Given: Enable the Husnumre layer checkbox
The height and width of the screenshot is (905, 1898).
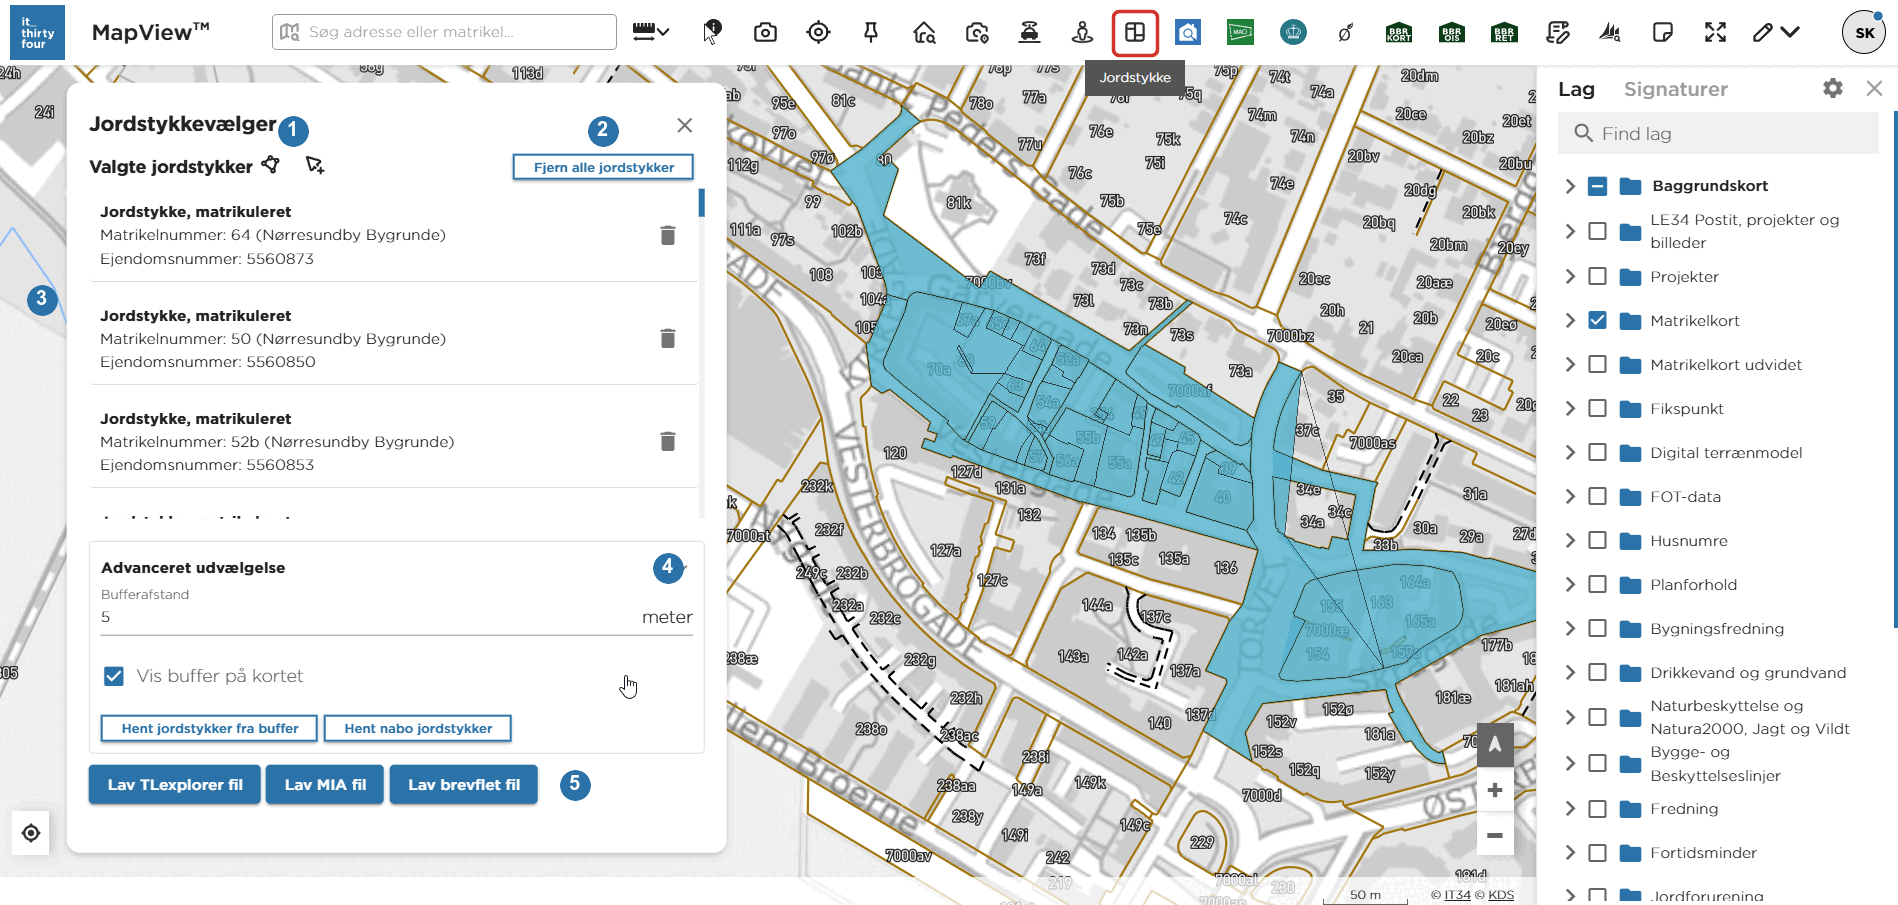Looking at the screenshot, I should tap(1597, 540).
